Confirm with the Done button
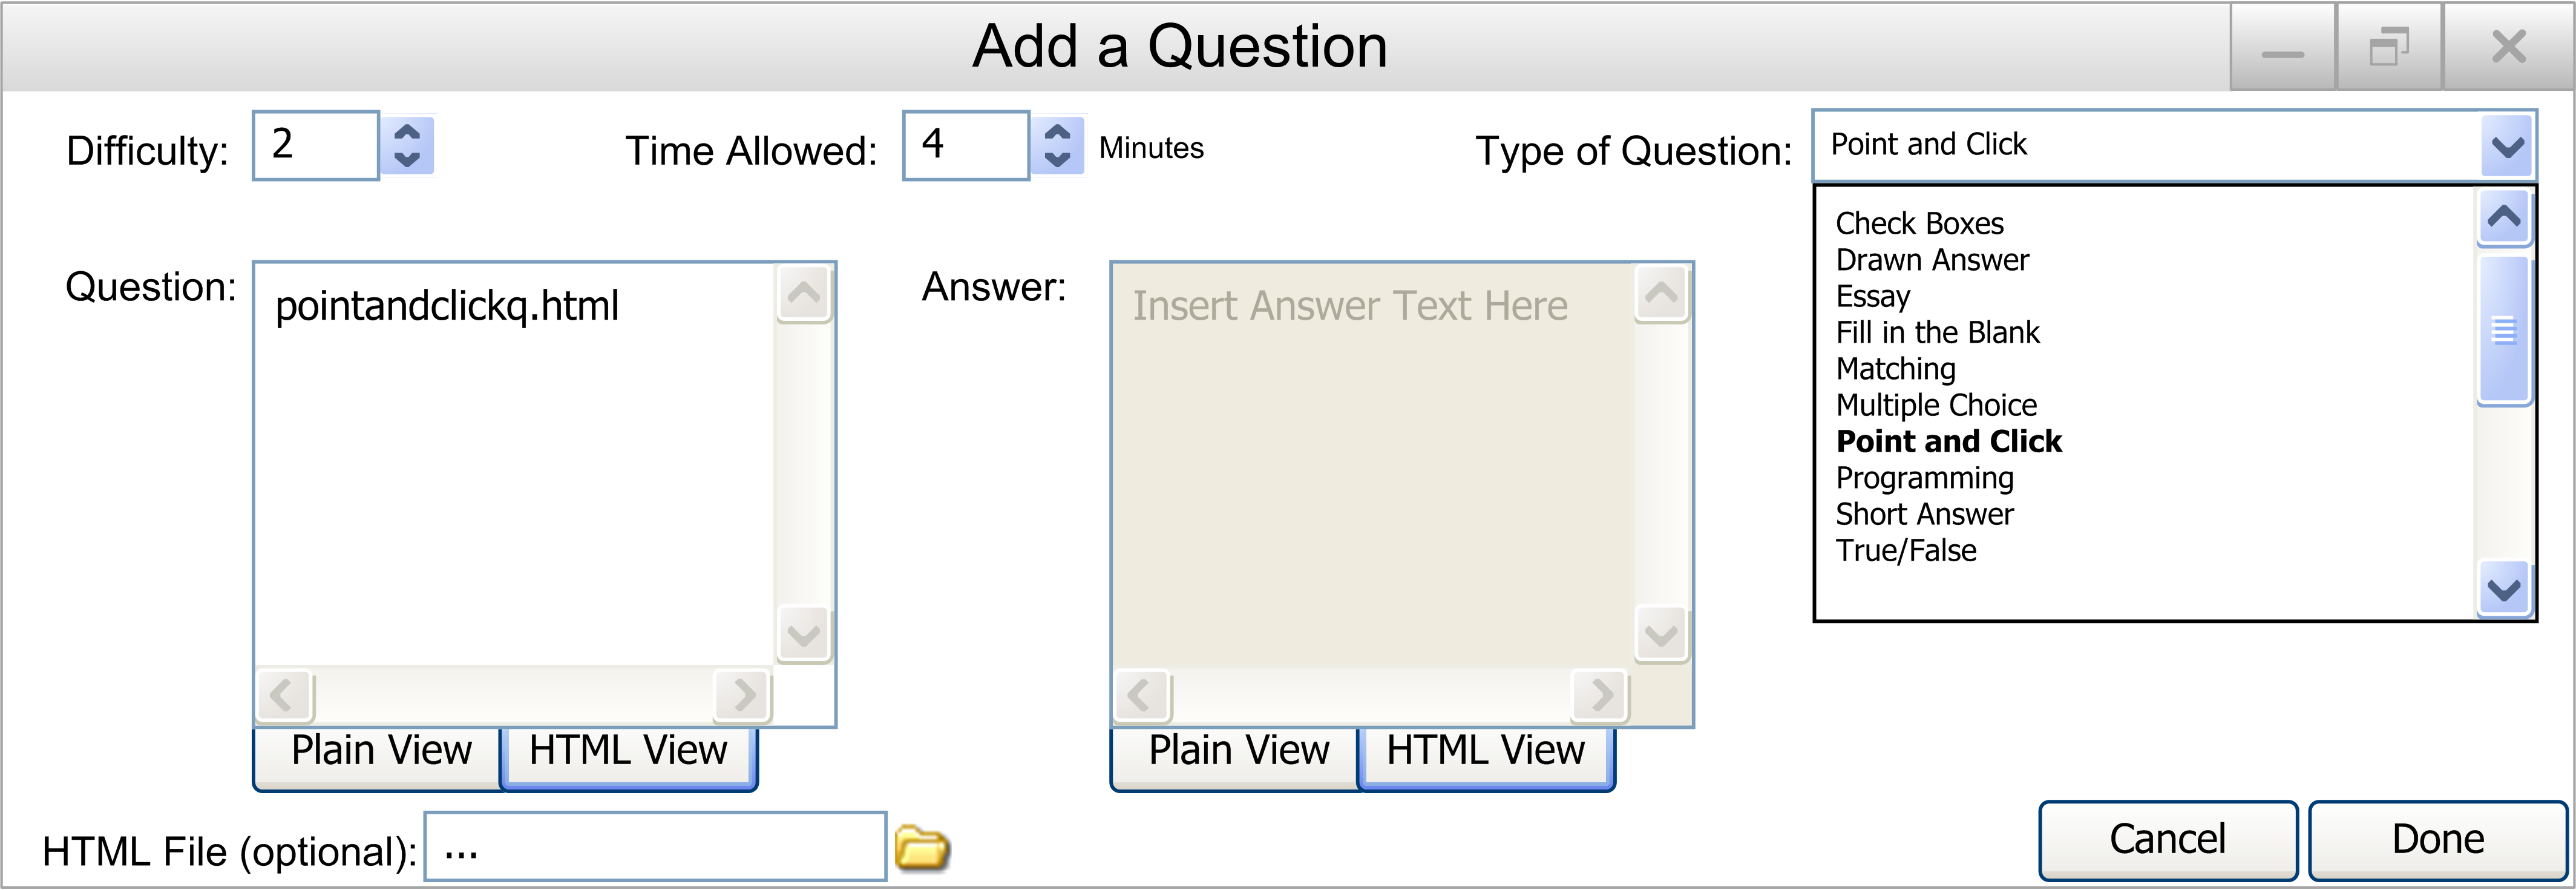 (x=2438, y=840)
